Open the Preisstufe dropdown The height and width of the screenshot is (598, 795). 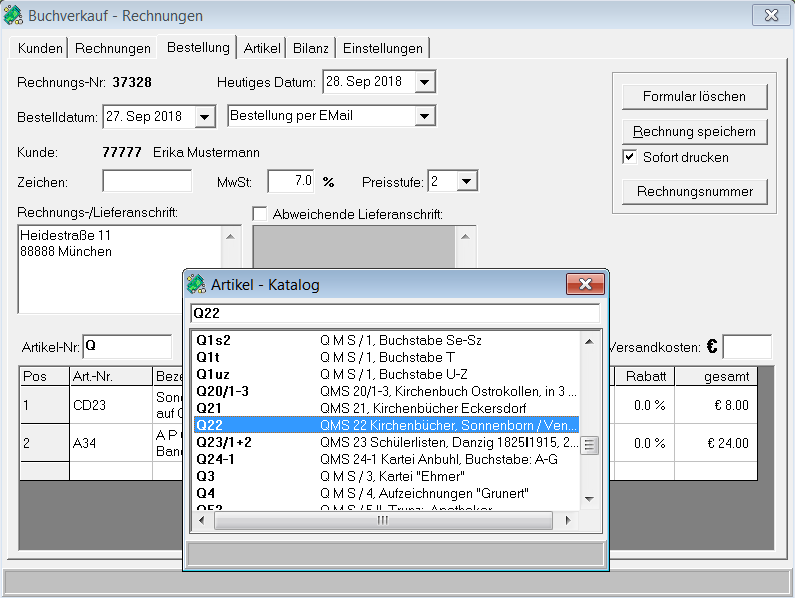tap(467, 181)
